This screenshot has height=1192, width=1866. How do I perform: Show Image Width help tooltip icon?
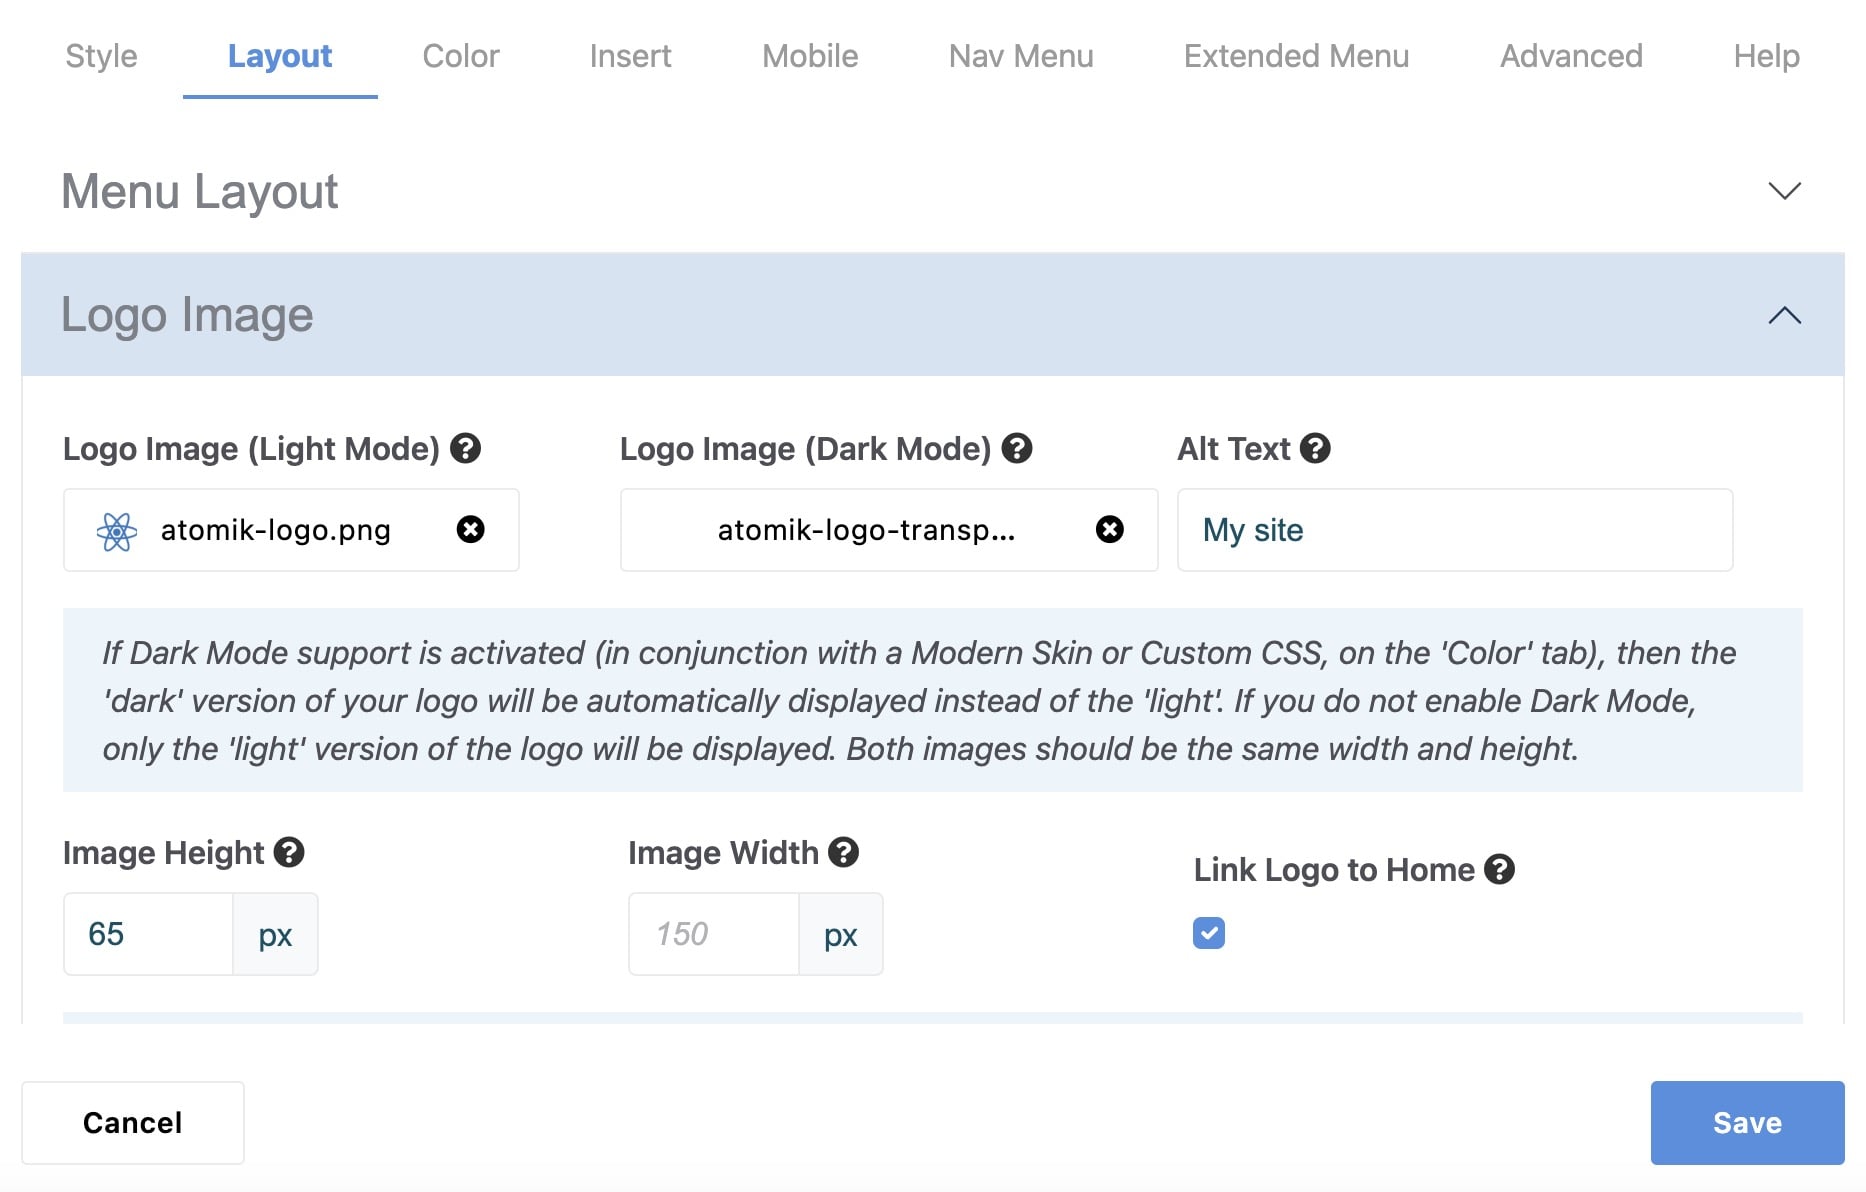(x=844, y=852)
